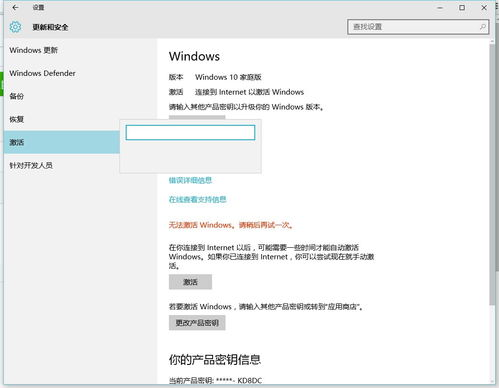Click the empty popup text input box

click(190, 133)
